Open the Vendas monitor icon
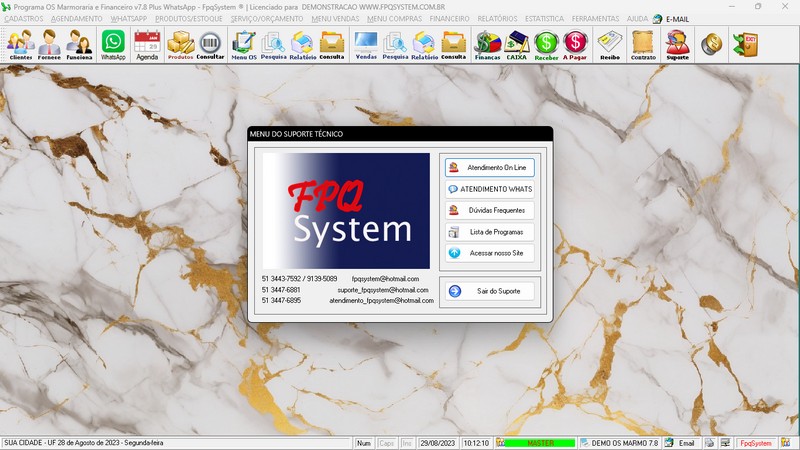The image size is (800, 450). (x=366, y=44)
